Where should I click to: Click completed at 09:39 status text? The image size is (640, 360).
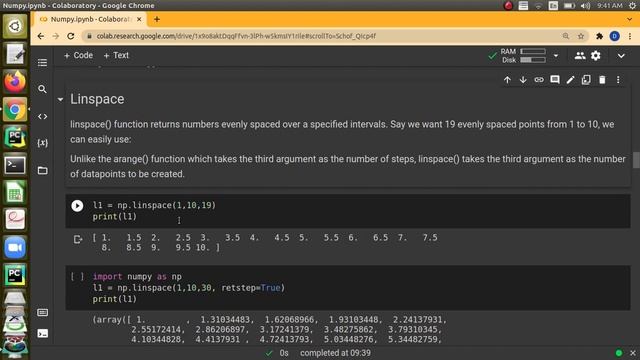[x=335, y=353]
